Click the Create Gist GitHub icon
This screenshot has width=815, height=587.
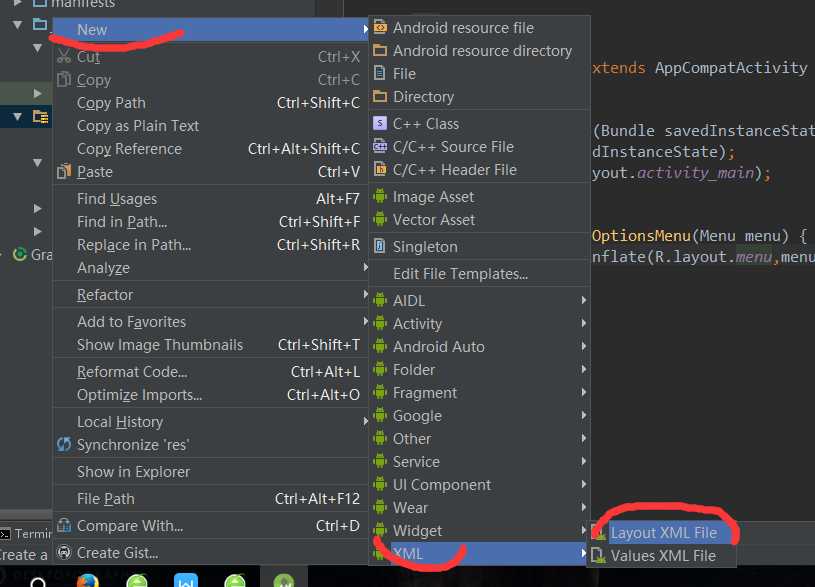[x=63, y=552]
